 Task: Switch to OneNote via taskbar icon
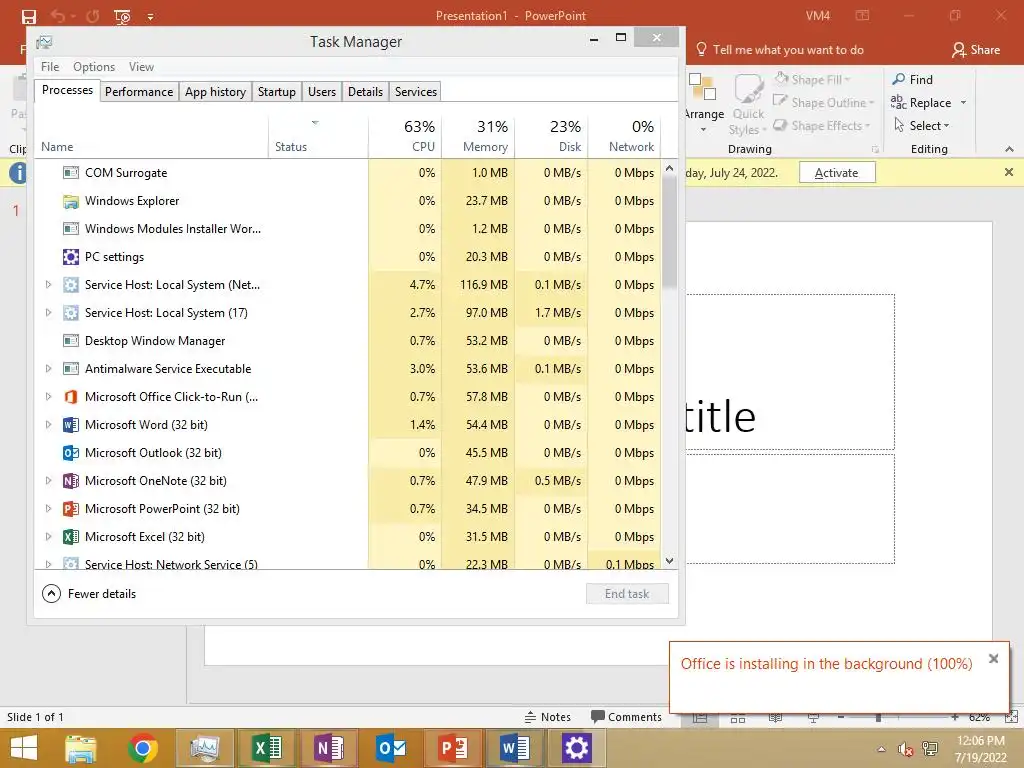click(328, 748)
